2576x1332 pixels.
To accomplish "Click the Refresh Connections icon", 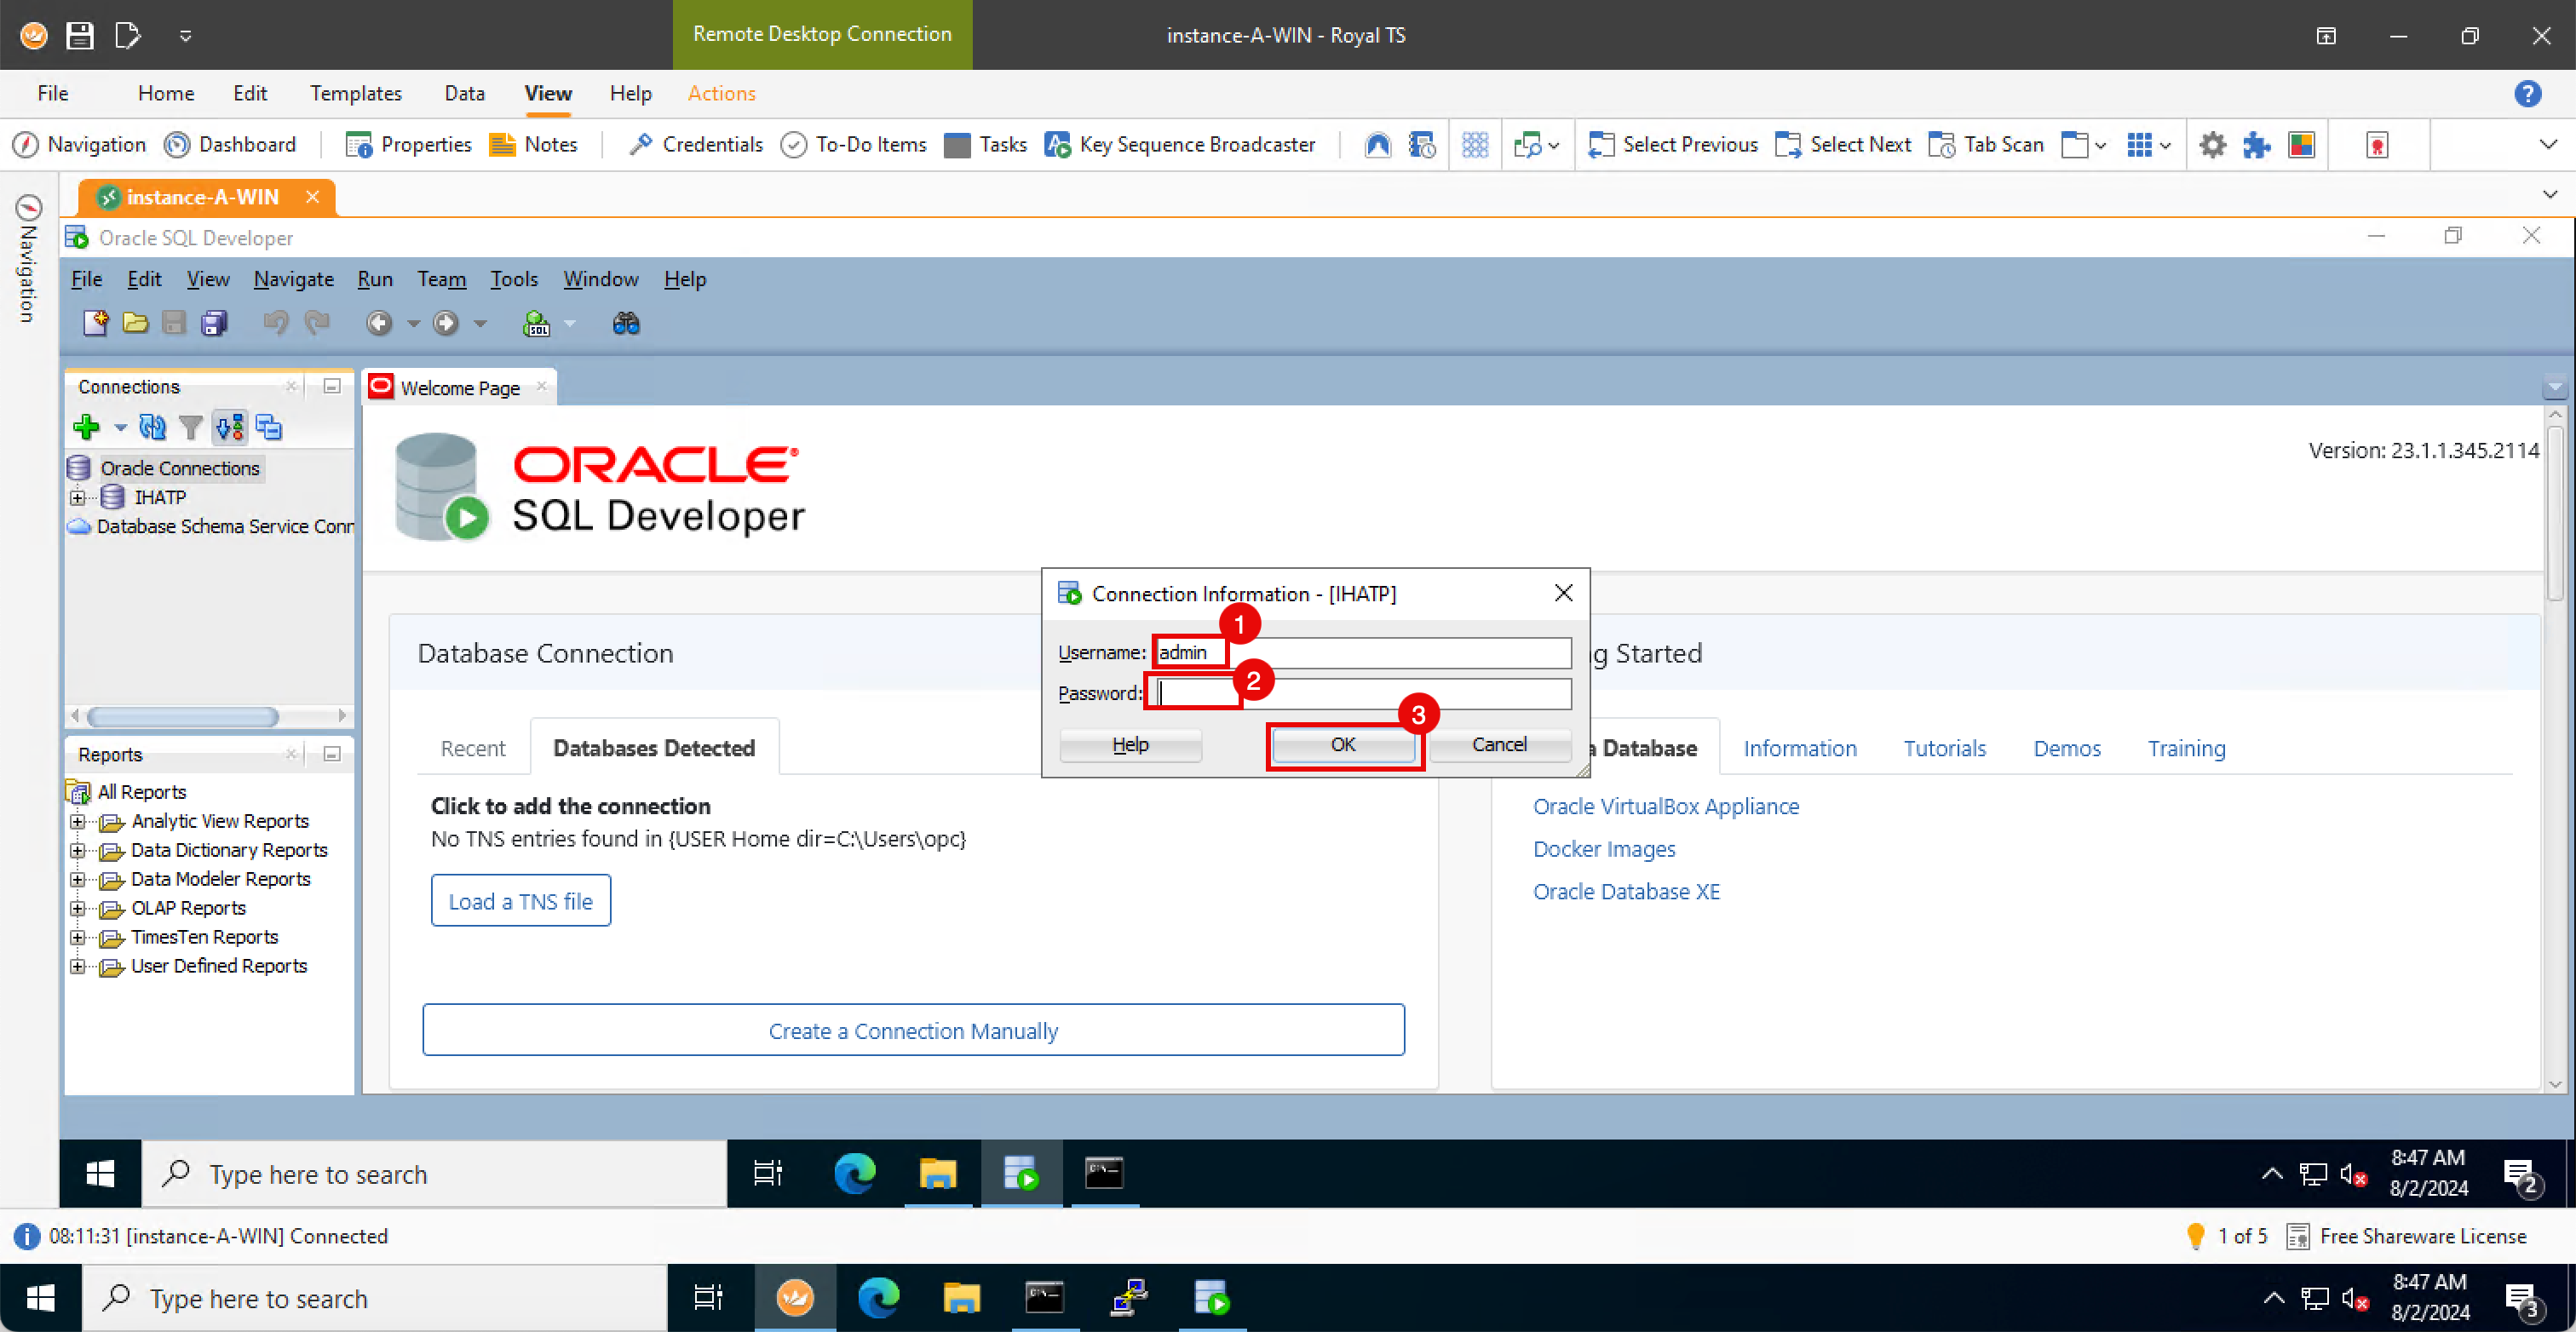I will [152, 427].
